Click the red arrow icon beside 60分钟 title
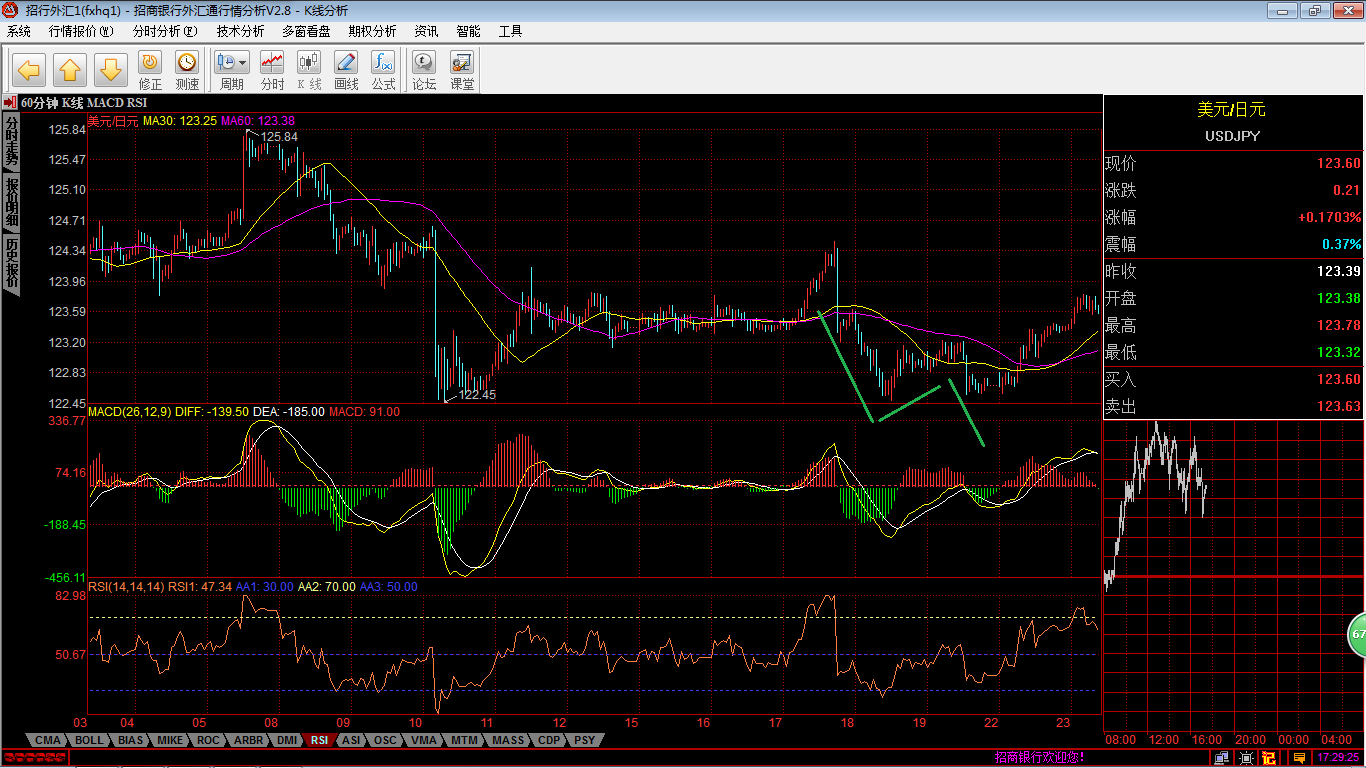This screenshot has height=768, width=1366. 9,102
